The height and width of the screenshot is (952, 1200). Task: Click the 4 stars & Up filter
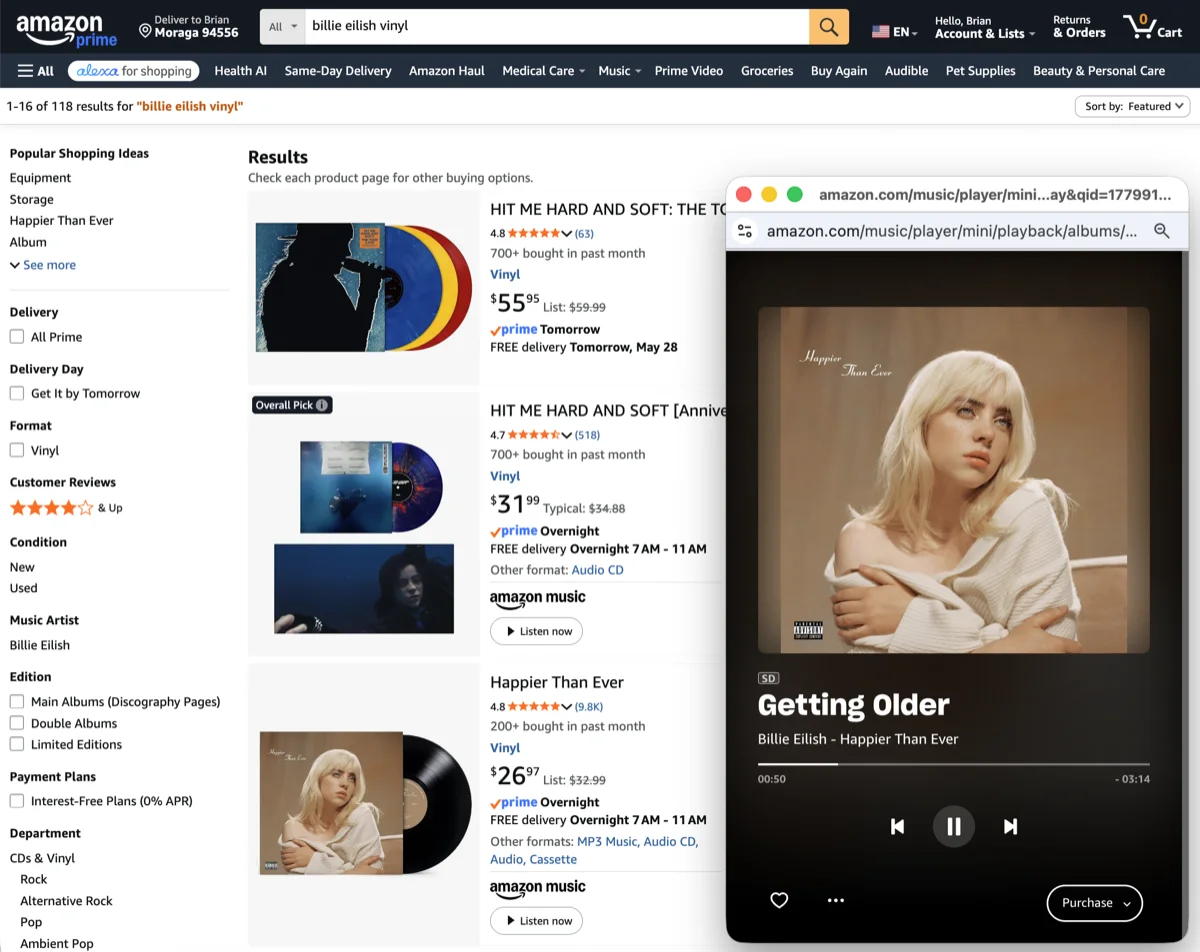click(x=66, y=508)
